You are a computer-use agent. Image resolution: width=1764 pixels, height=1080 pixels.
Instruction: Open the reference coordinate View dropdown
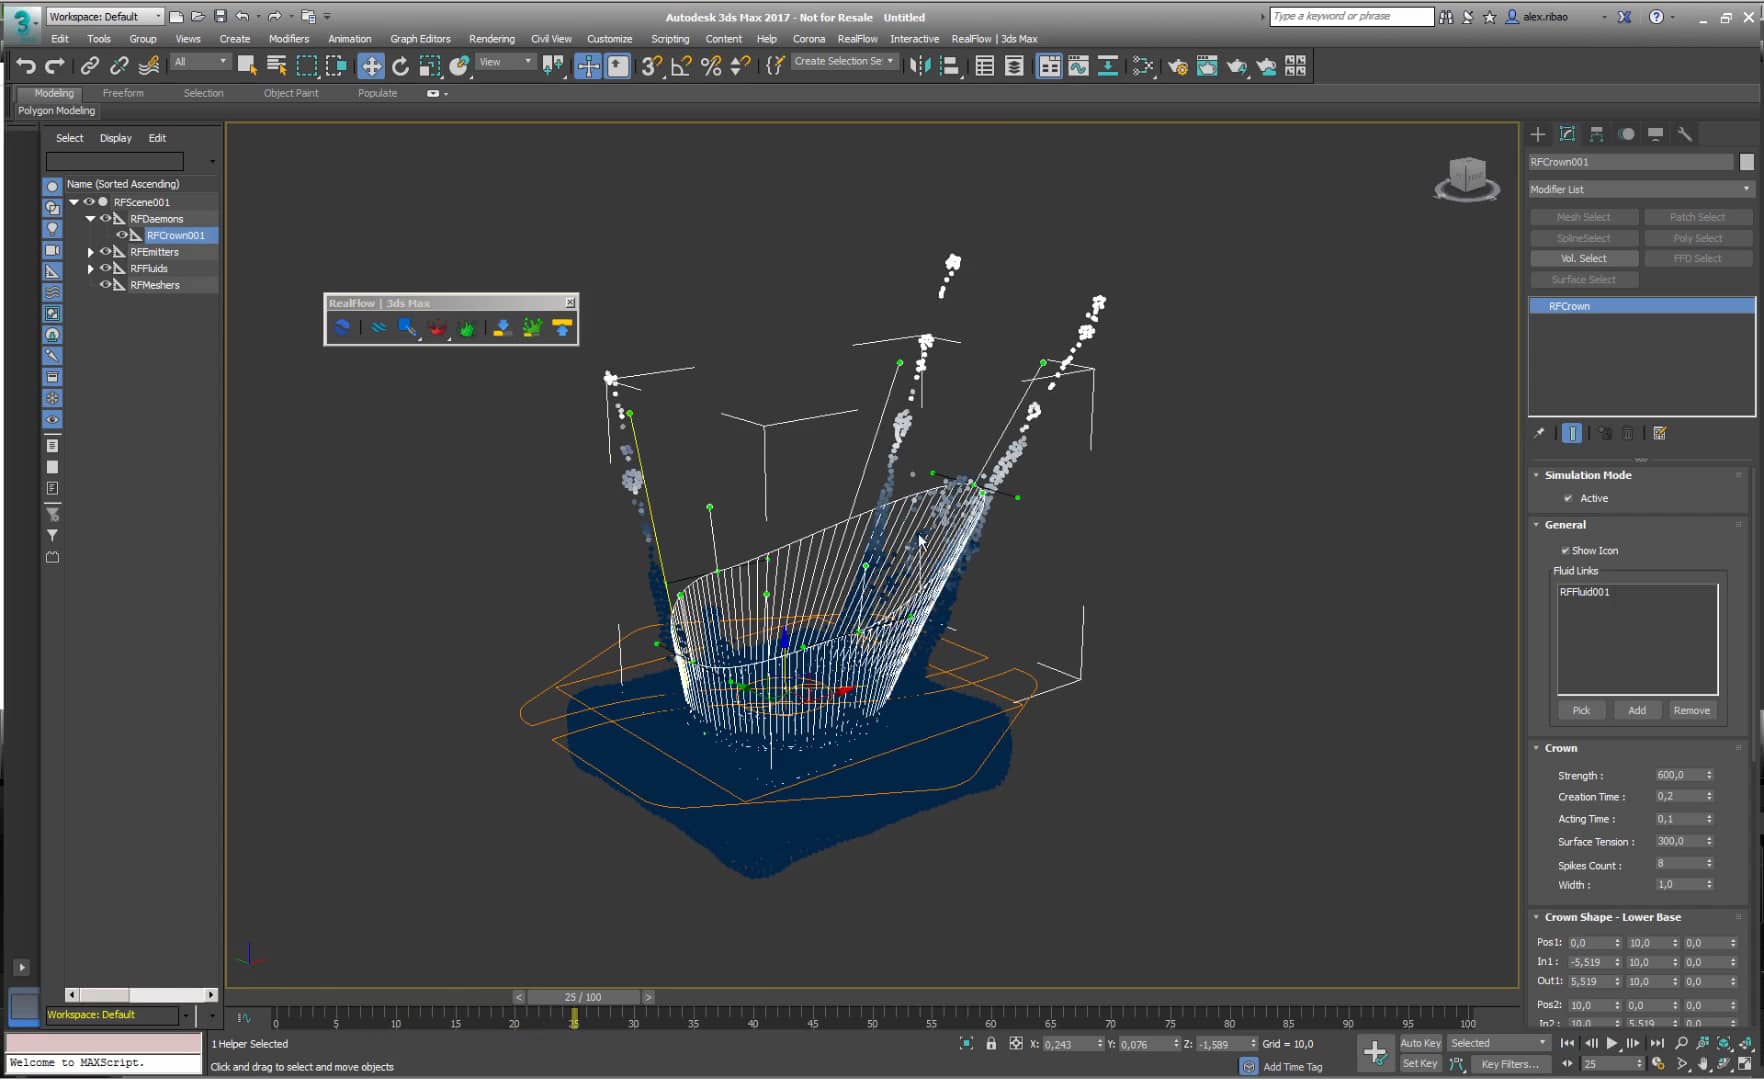[506, 62]
